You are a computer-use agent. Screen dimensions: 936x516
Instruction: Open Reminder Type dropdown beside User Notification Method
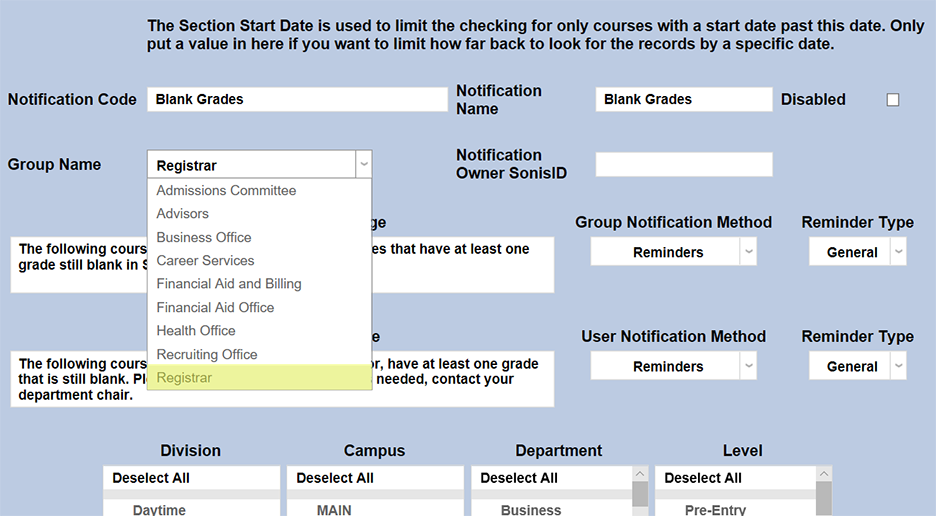[898, 367]
